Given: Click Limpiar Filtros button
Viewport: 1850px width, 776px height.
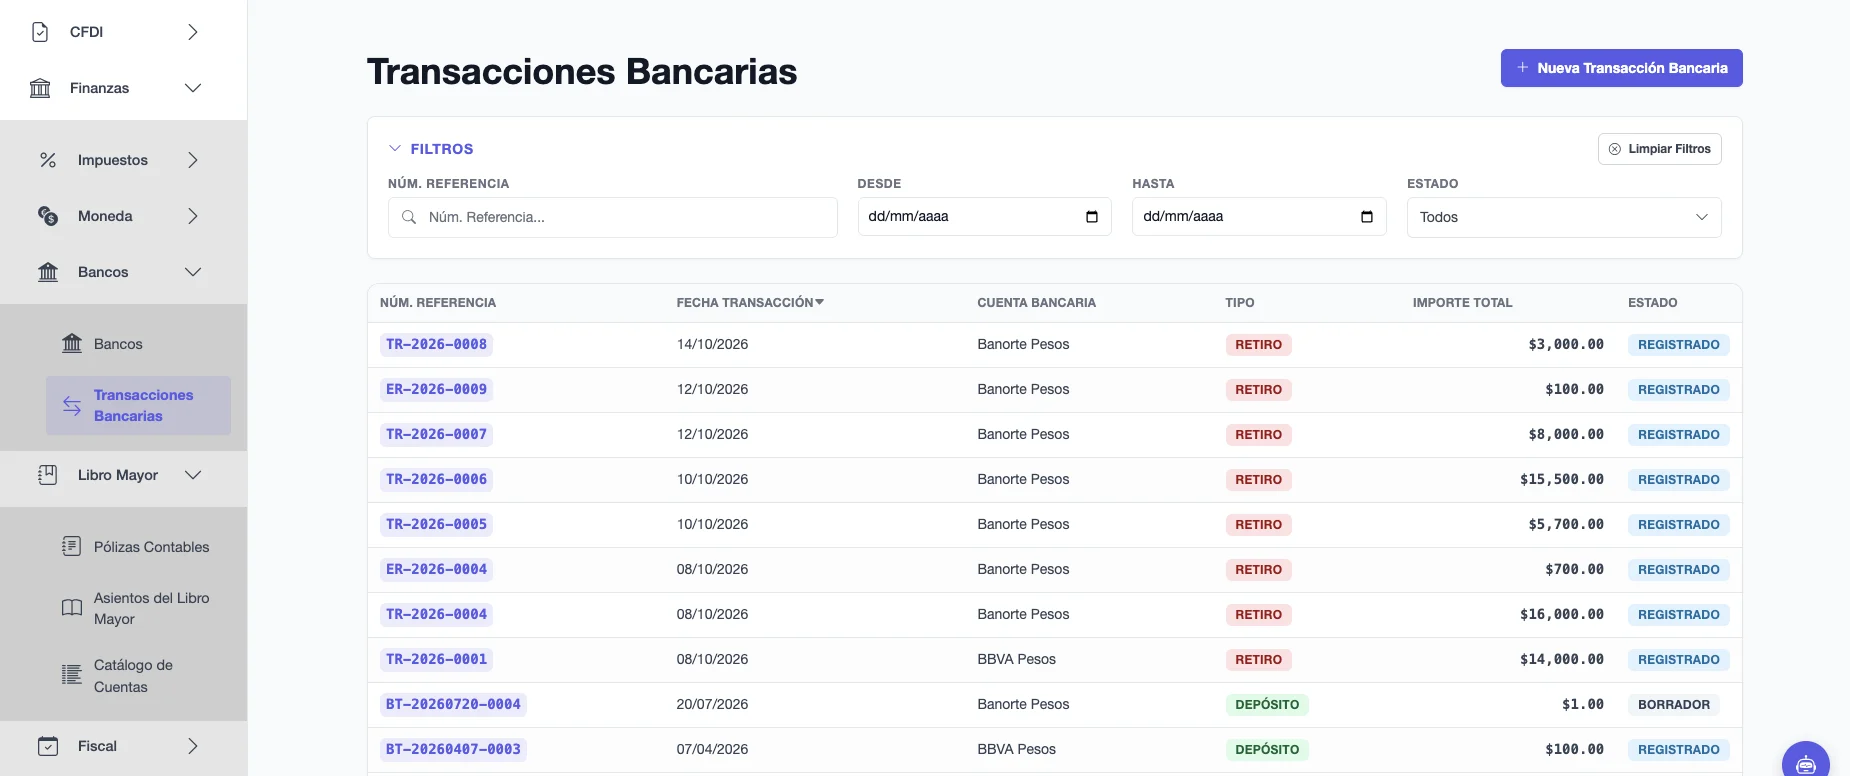Looking at the screenshot, I should [1660, 149].
